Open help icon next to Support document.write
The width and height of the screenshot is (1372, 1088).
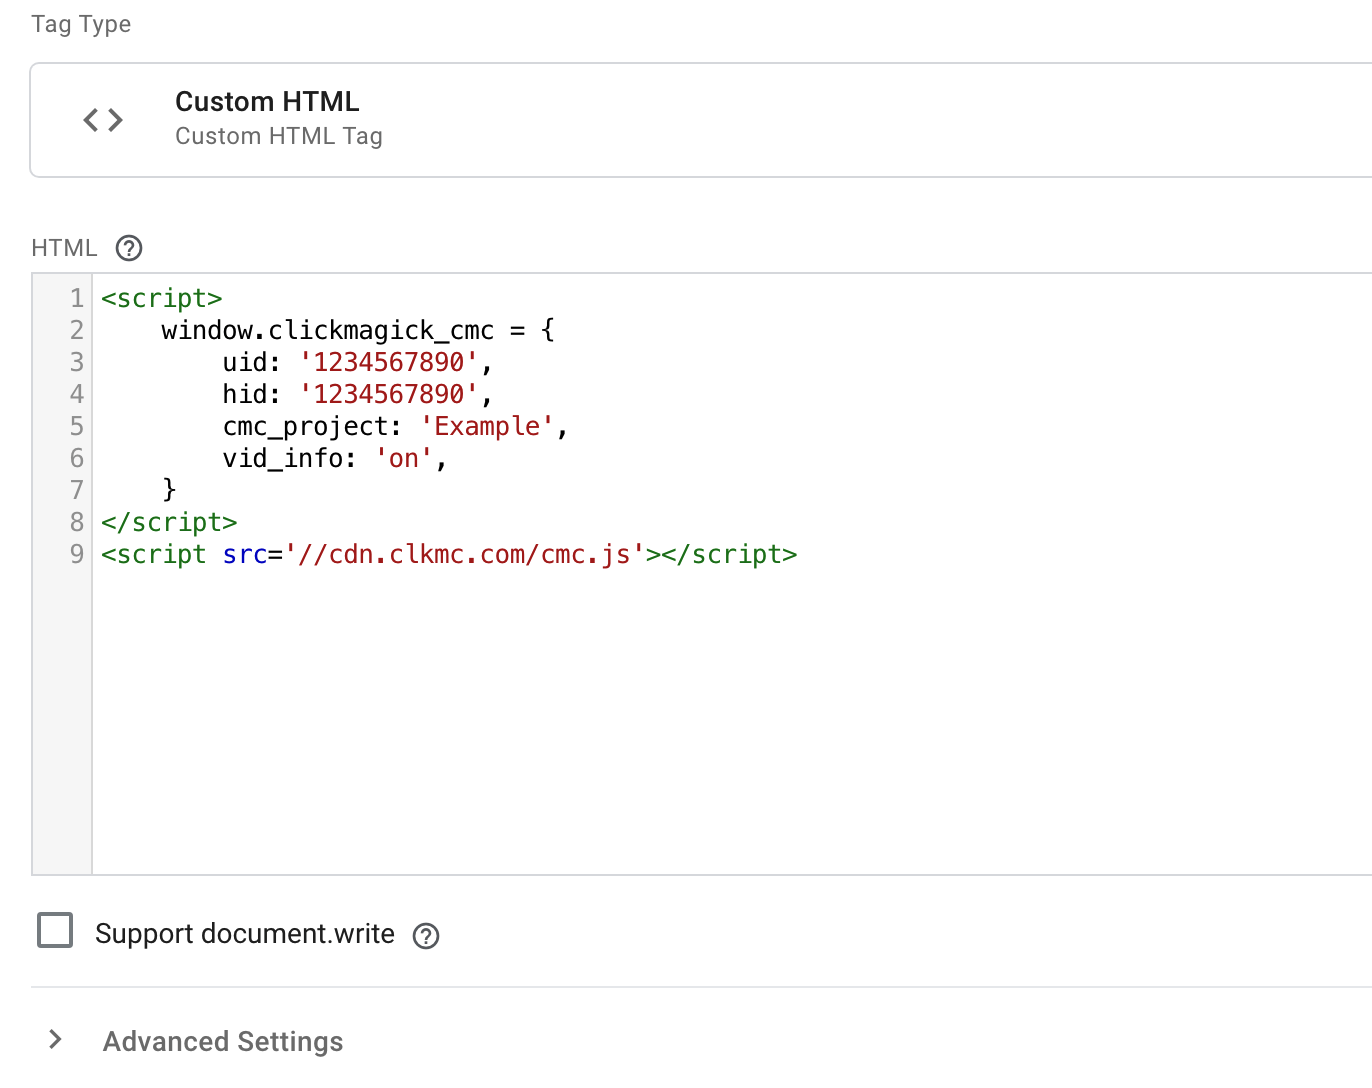point(426,935)
